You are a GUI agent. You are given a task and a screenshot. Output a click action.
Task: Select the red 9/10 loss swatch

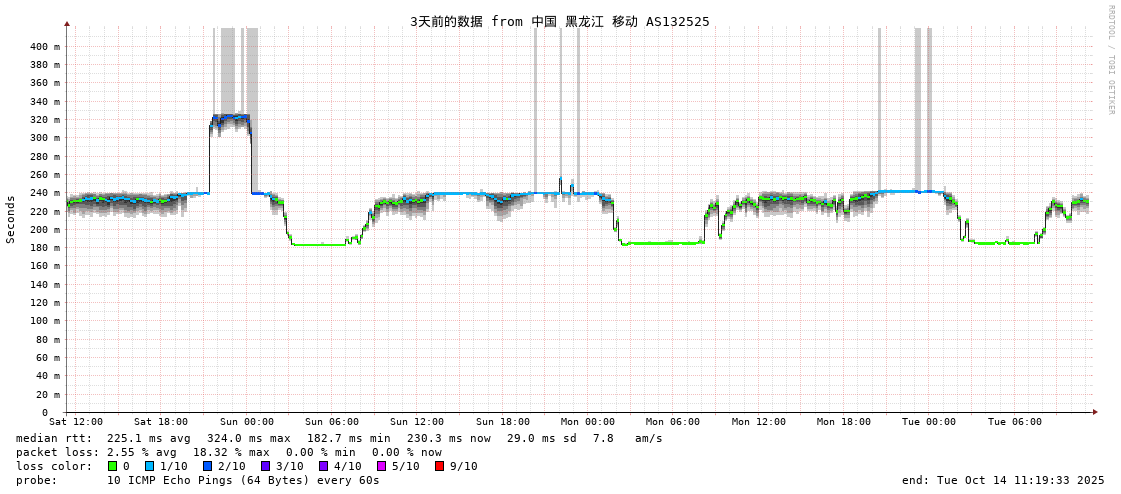tap(439, 466)
